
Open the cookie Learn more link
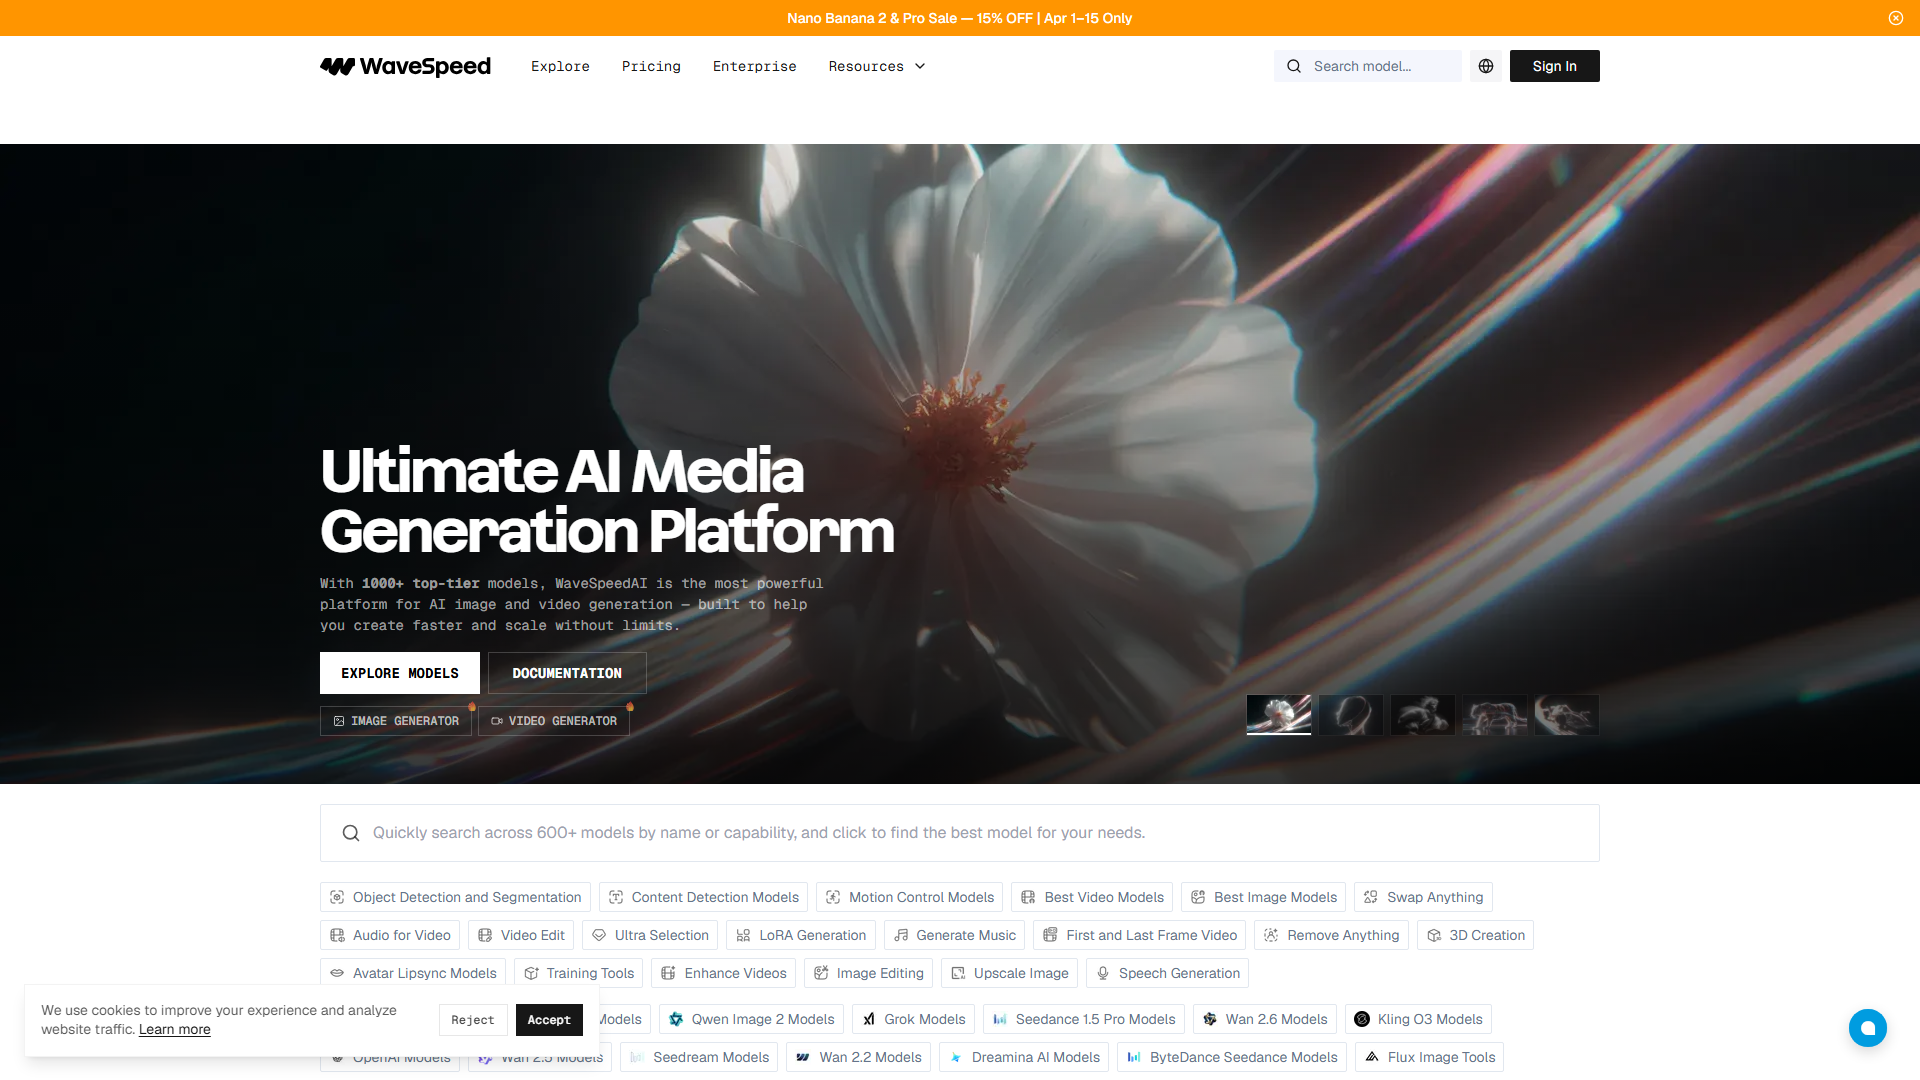point(175,1030)
